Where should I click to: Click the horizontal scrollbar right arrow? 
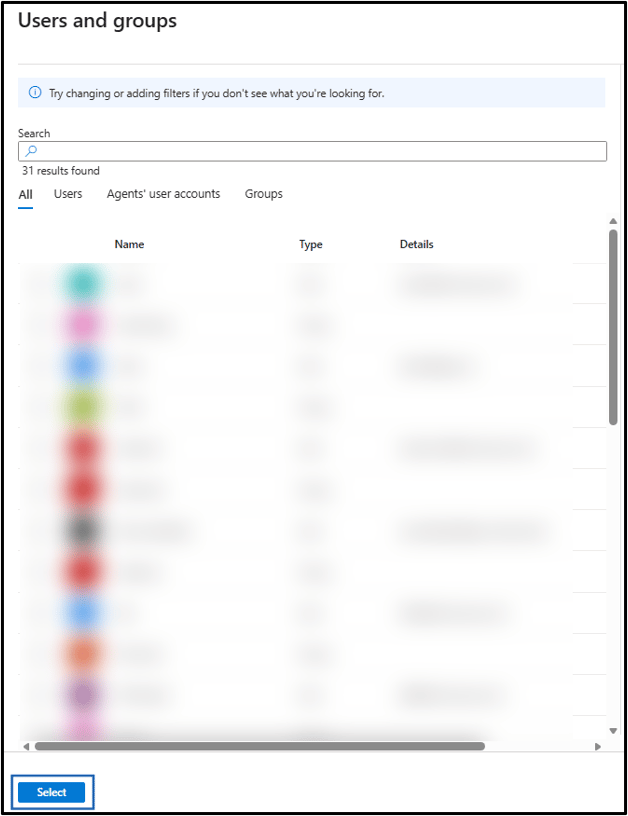598,746
